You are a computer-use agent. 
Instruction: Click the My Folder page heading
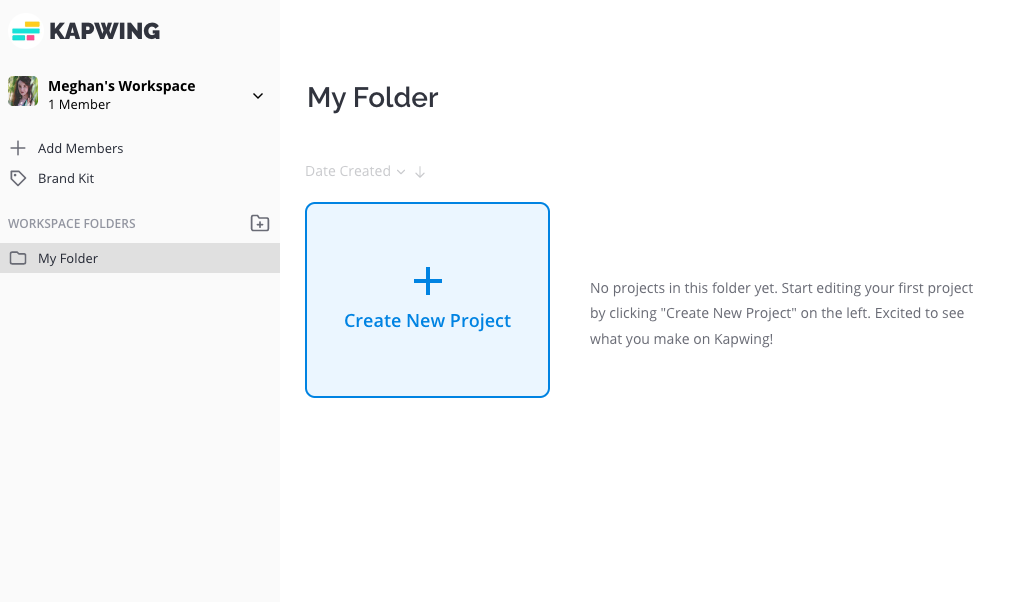pos(372,97)
